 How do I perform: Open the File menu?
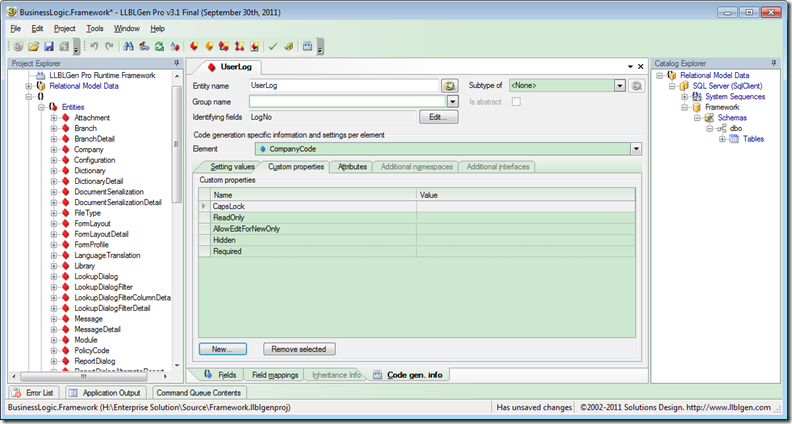(x=16, y=29)
